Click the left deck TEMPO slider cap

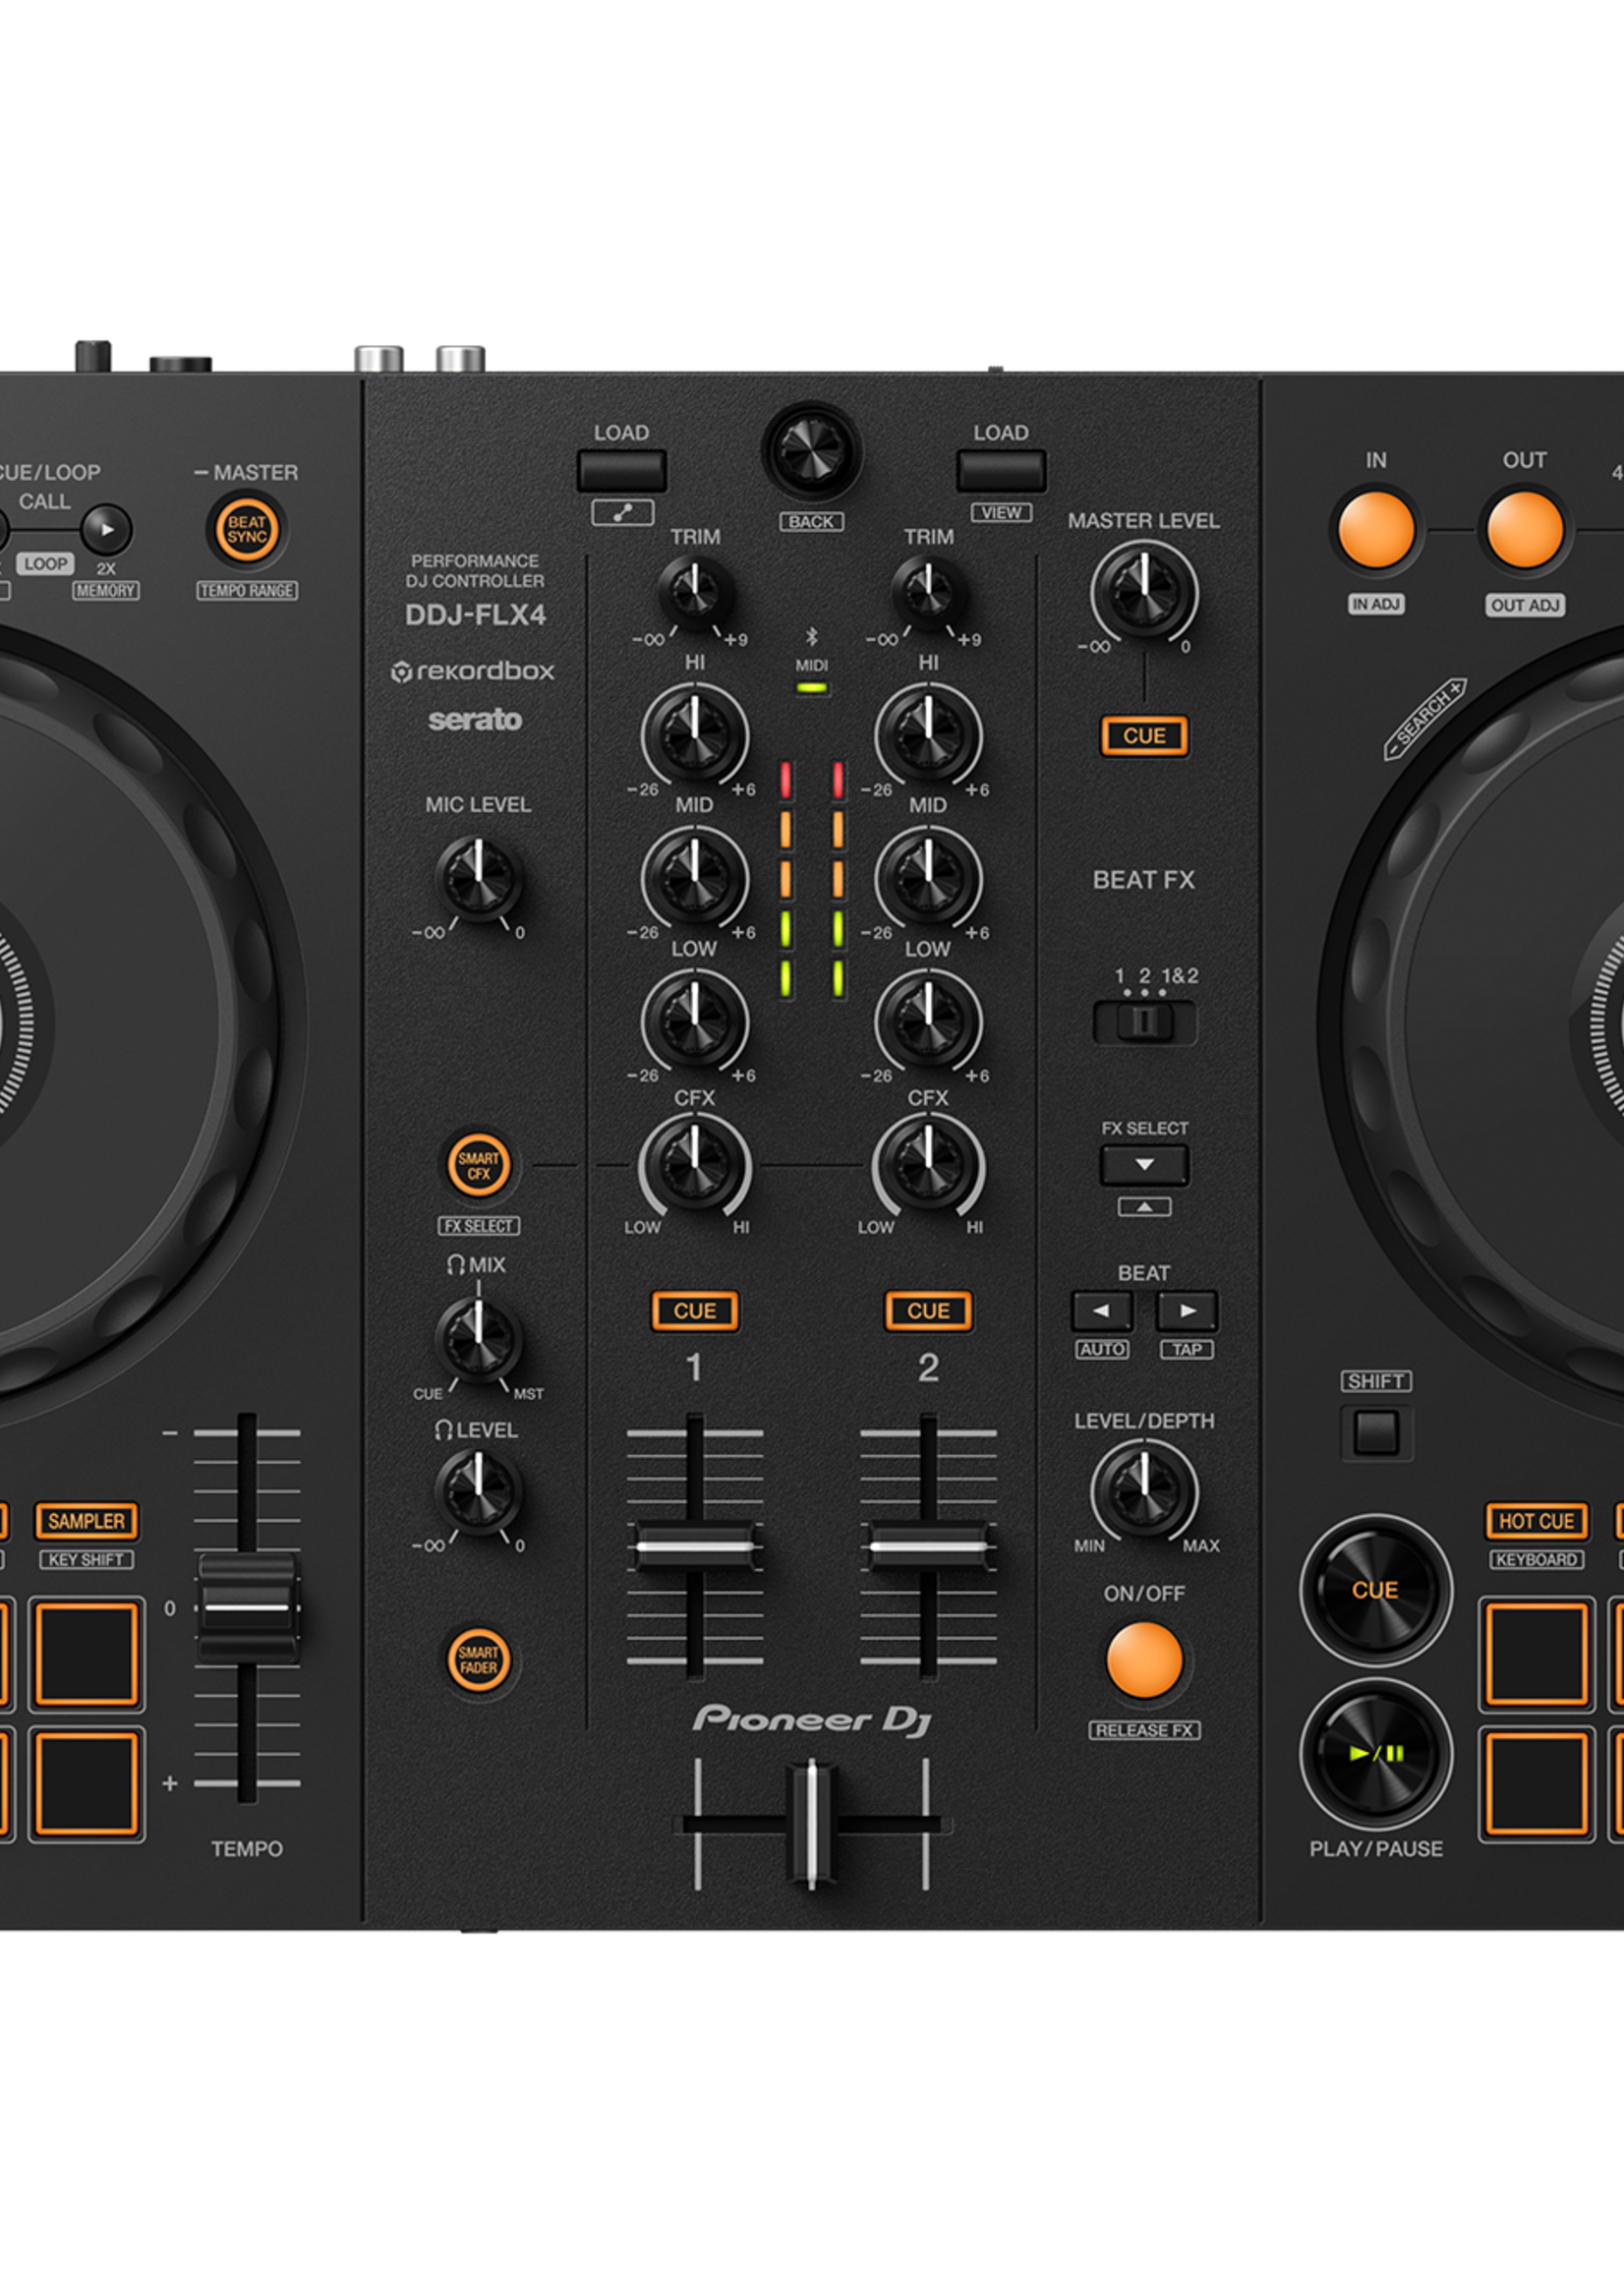(x=247, y=1607)
